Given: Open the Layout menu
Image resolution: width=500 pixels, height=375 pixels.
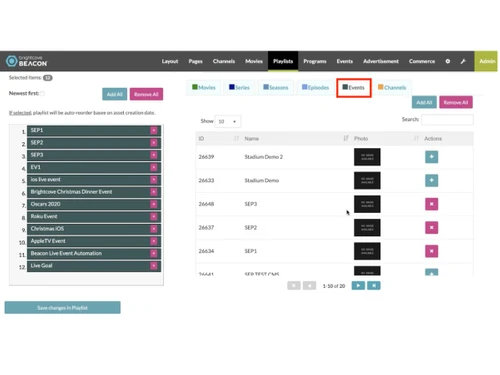Looking at the screenshot, I should tap(170, 61).
